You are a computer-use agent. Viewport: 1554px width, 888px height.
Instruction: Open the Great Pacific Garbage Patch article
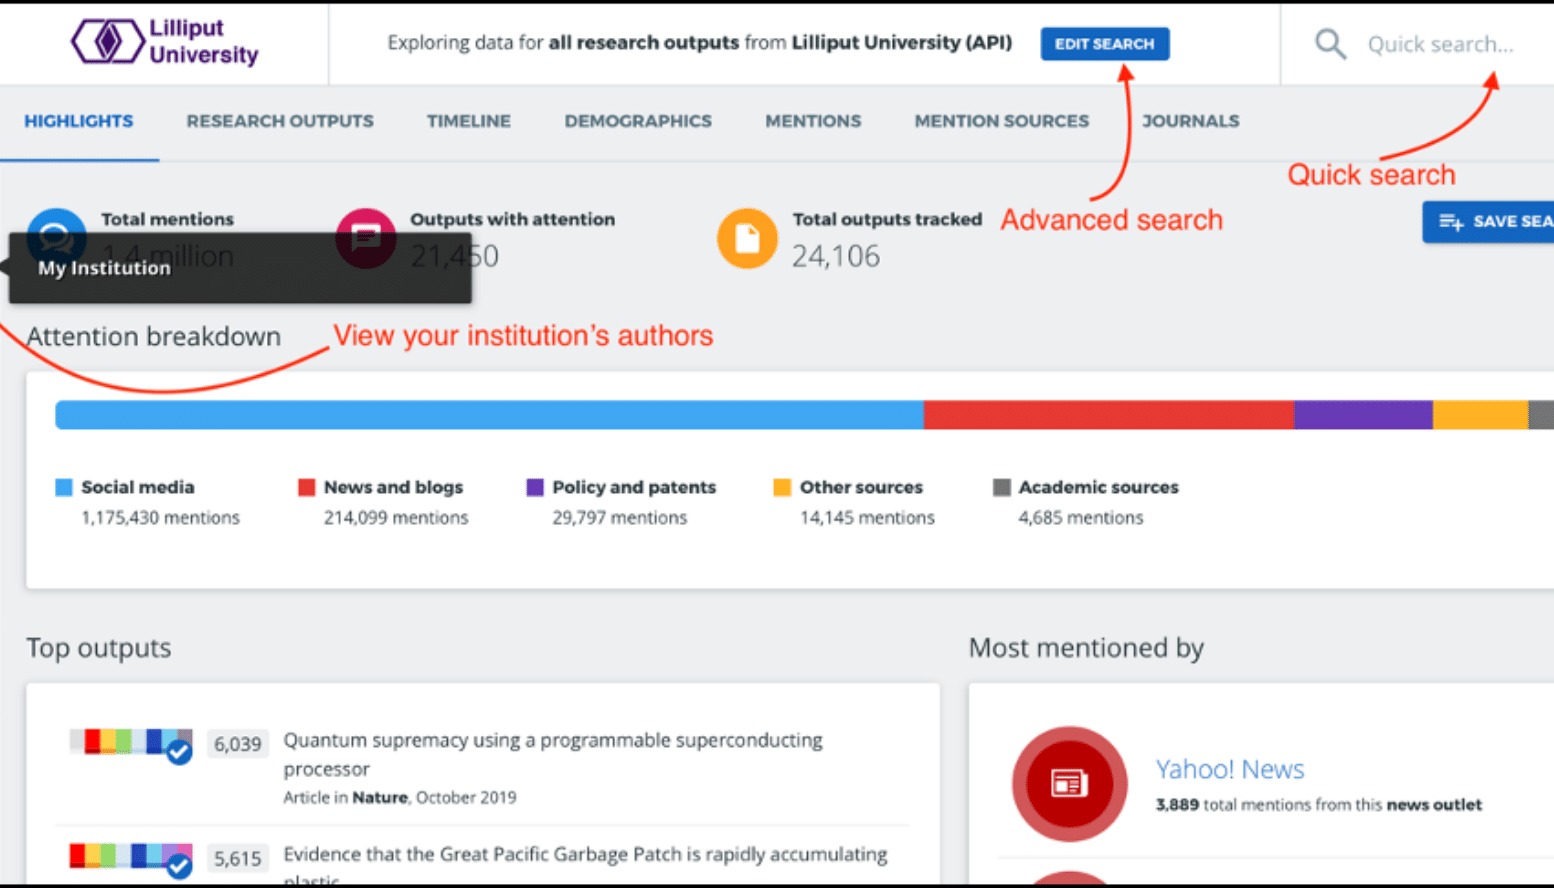[585, 866]
